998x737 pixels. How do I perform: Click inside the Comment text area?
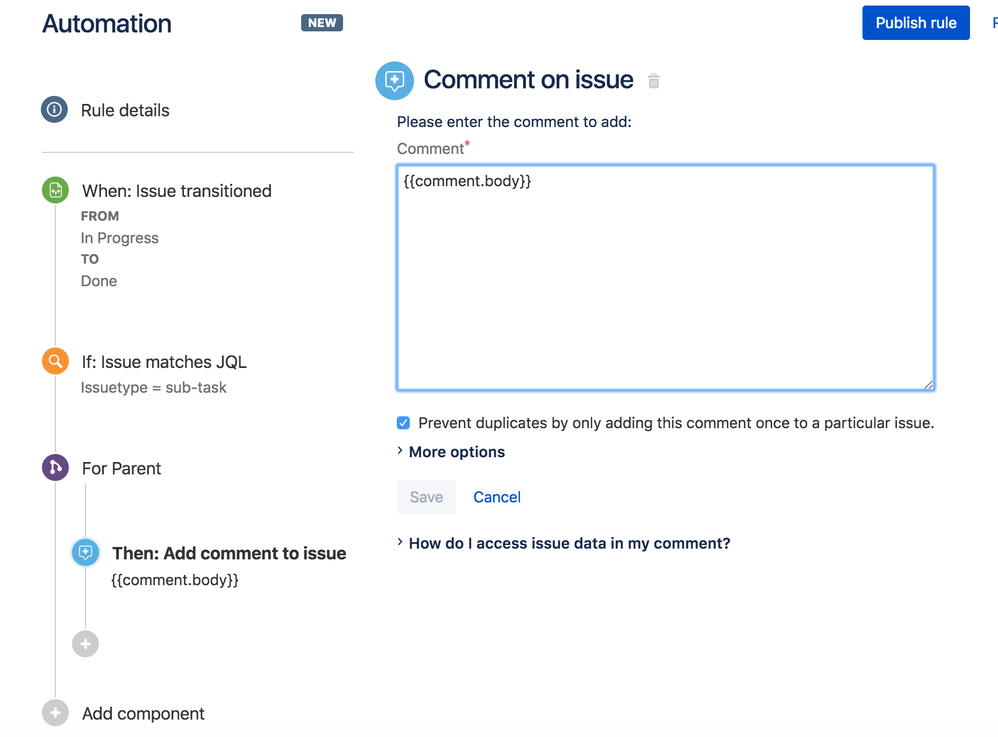(x=665, y=277)
